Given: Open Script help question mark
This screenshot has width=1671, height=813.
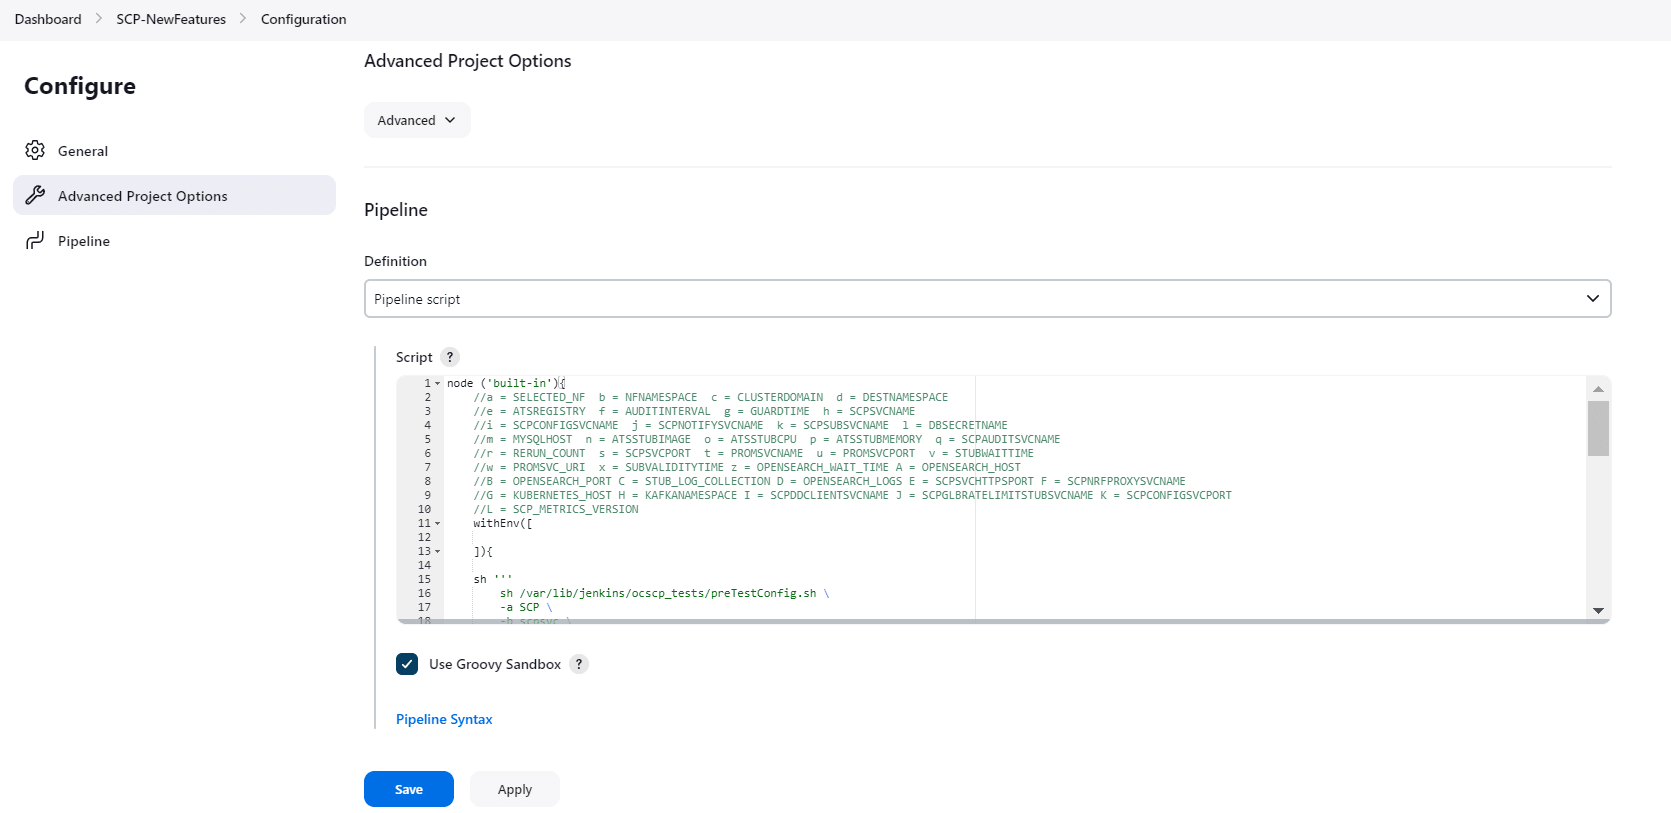Looking at the screenshot, I should tap(450, 357).
